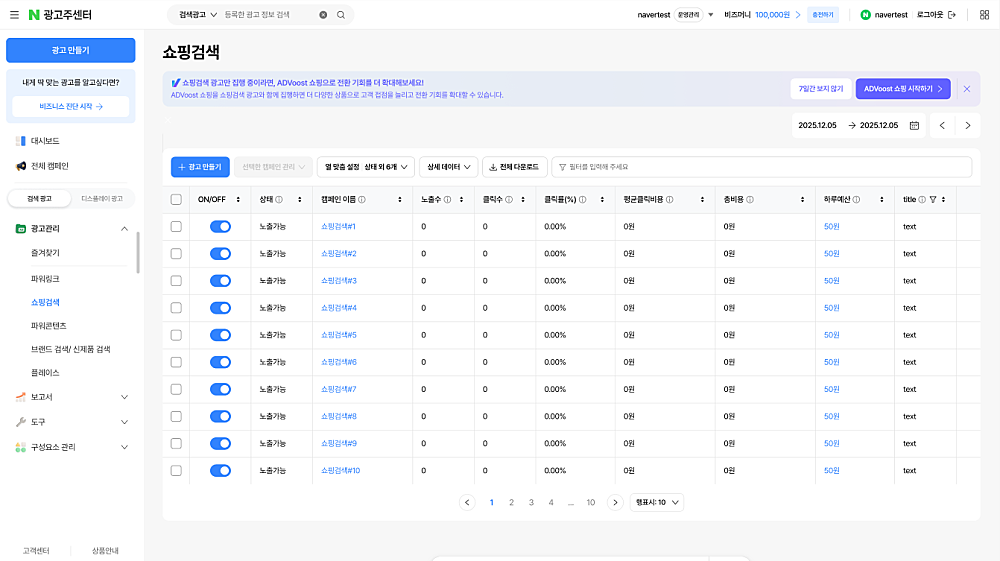Switch to the 검색 광고 tab
Viewport: 1000px width, 561px height.
[40, 199]
